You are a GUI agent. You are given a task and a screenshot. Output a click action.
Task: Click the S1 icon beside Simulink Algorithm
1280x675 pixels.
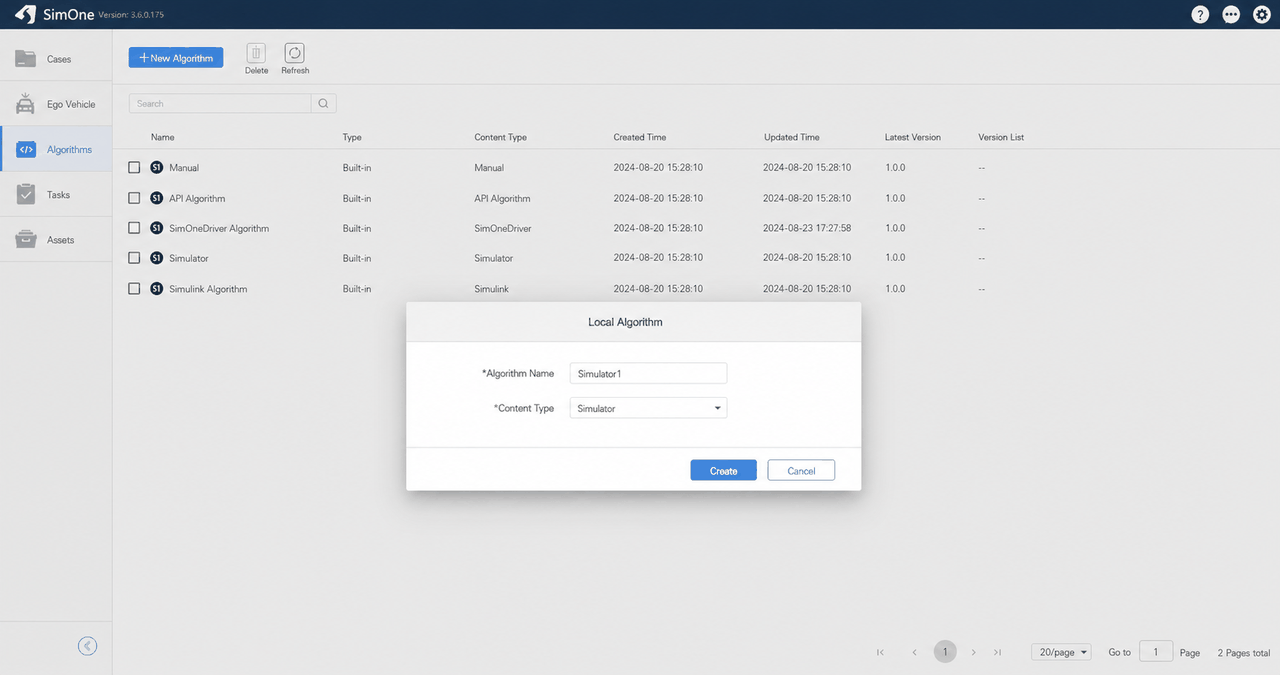click(156, 288)
